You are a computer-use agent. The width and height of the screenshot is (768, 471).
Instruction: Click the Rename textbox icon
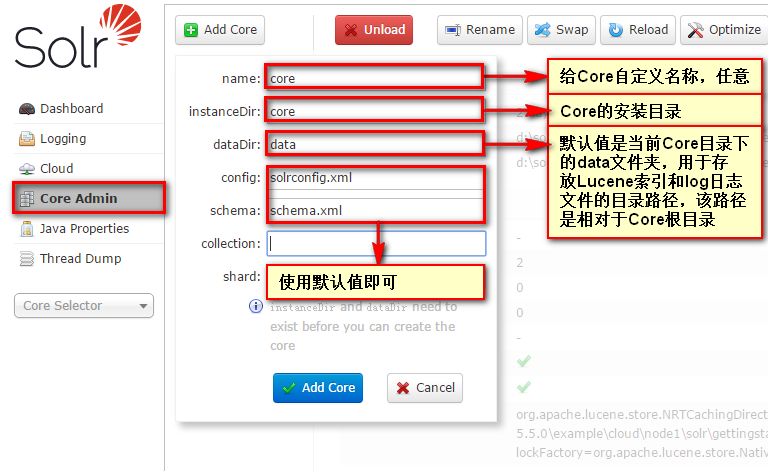point(453,30)
